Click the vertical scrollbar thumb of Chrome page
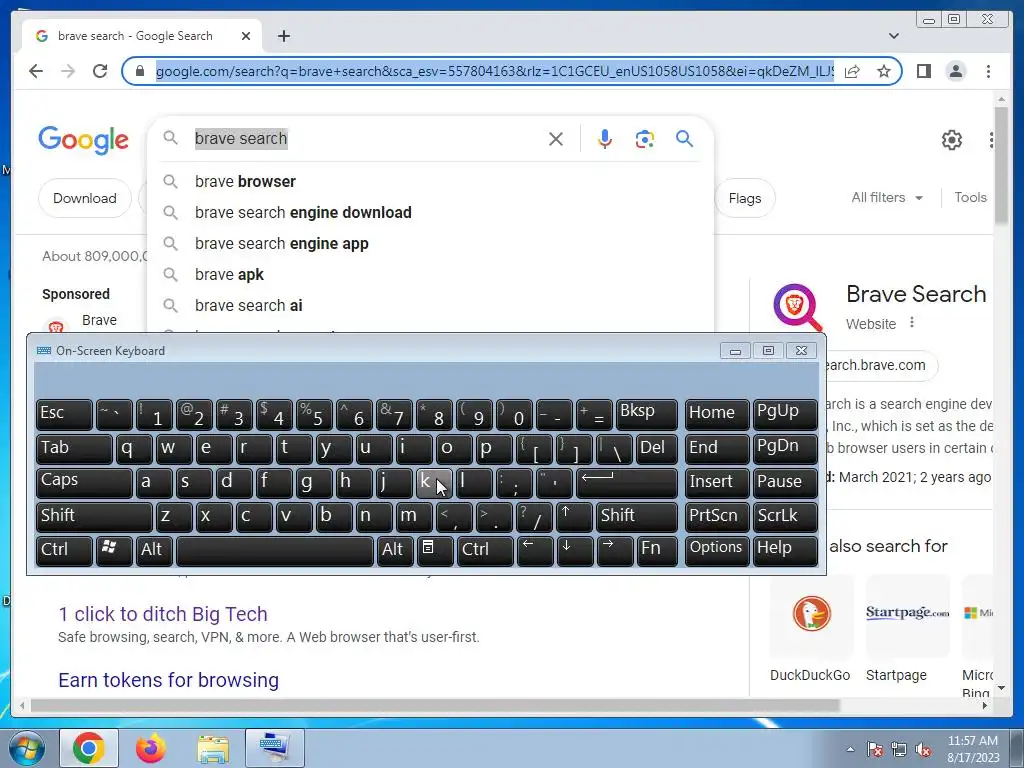 (x=1001, y=166)
